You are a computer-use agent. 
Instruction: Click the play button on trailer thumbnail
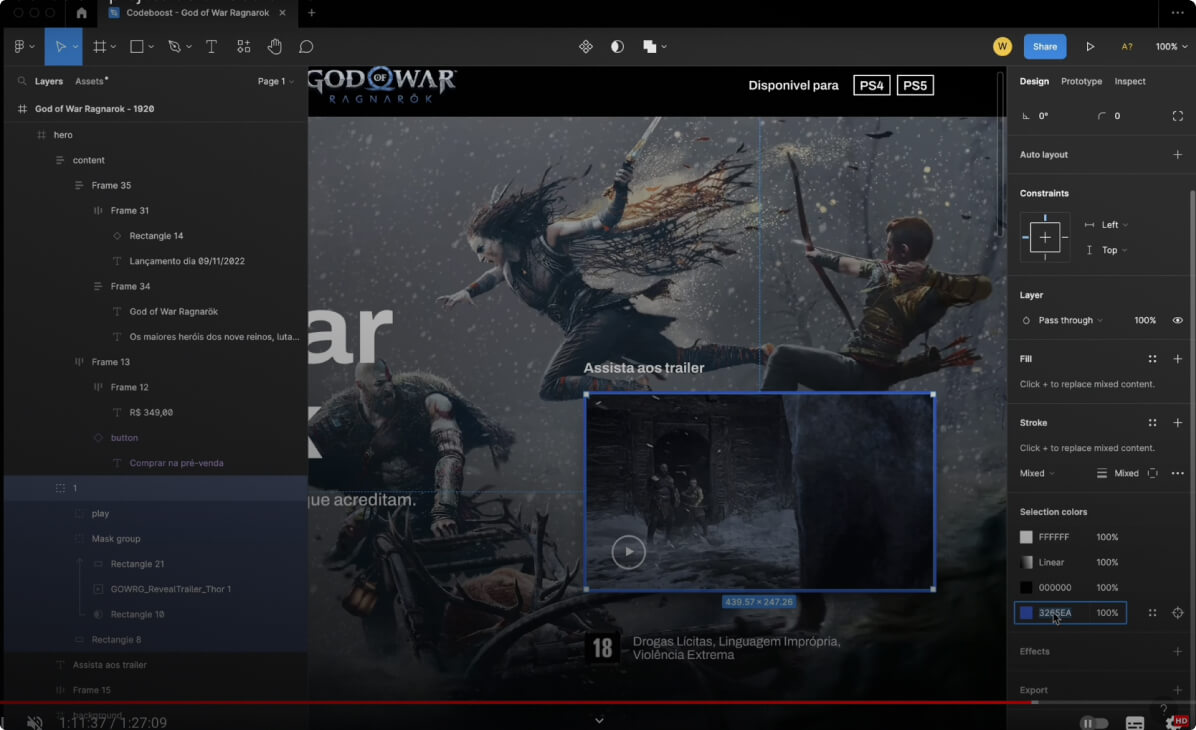click(x=628, y=552)
